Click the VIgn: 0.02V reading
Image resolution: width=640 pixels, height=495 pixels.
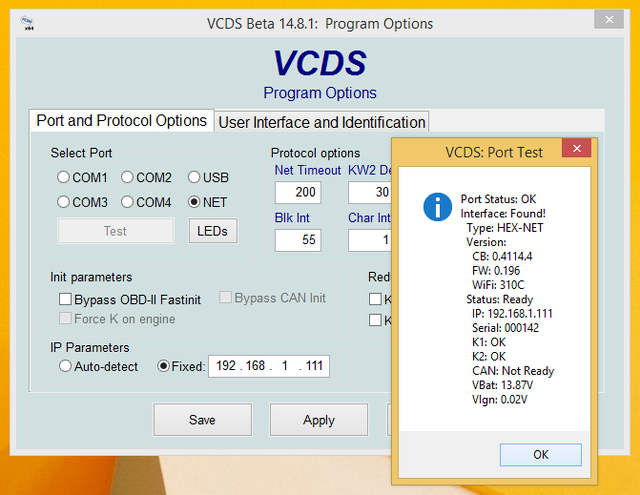coord(500,399)
